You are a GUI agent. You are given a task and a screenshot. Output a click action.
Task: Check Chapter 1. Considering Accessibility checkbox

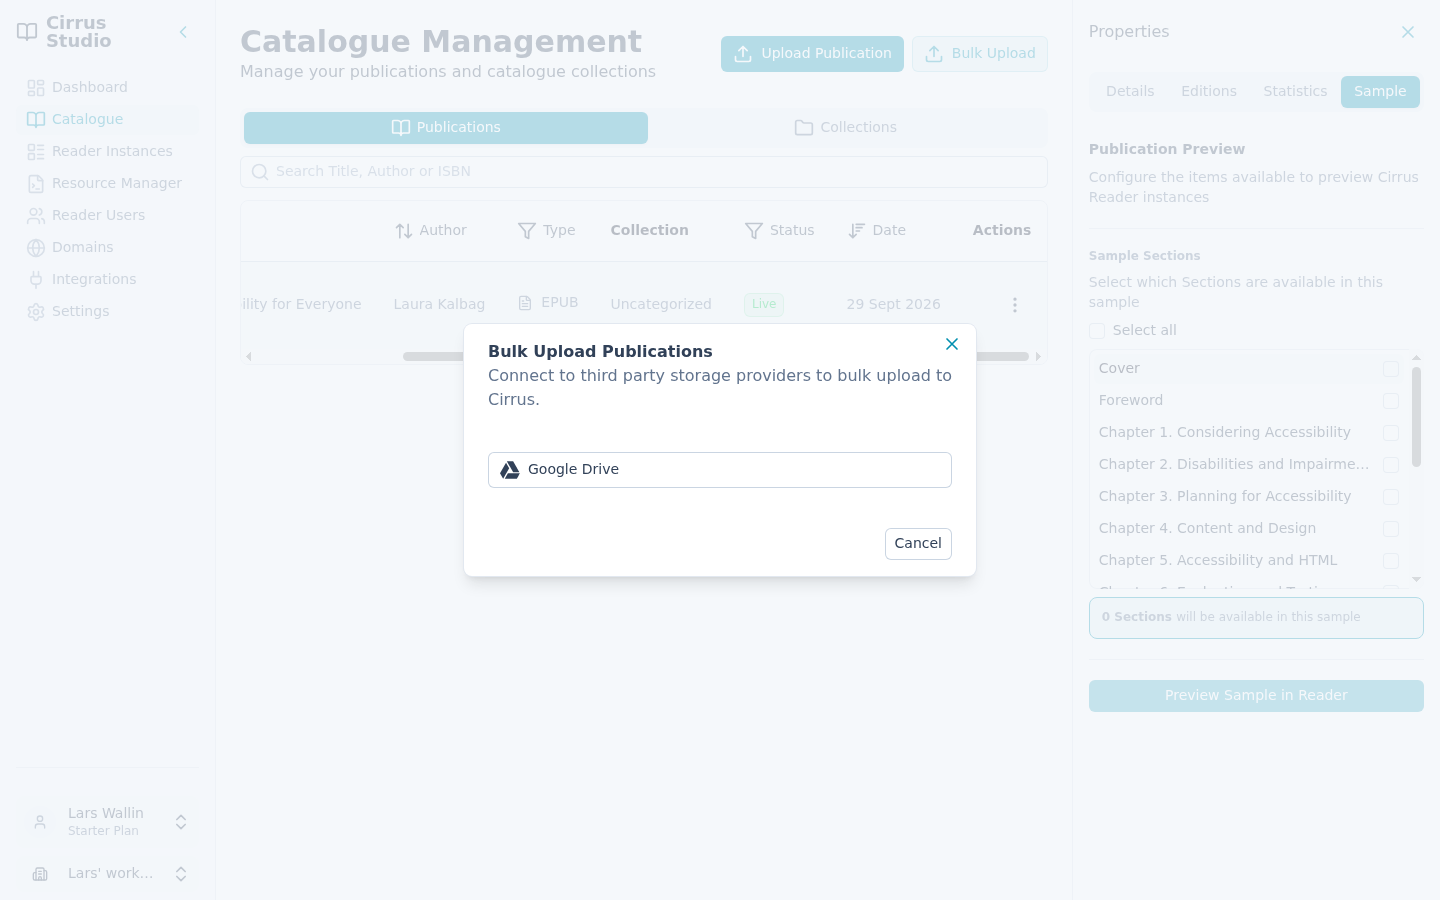tap(1391, 433)
